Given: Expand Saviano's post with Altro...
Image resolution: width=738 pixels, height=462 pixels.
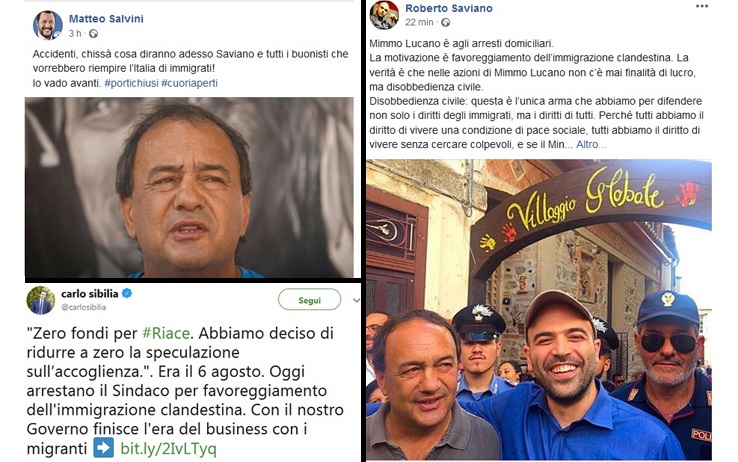Looking at the screenshot, I should 591,144.
